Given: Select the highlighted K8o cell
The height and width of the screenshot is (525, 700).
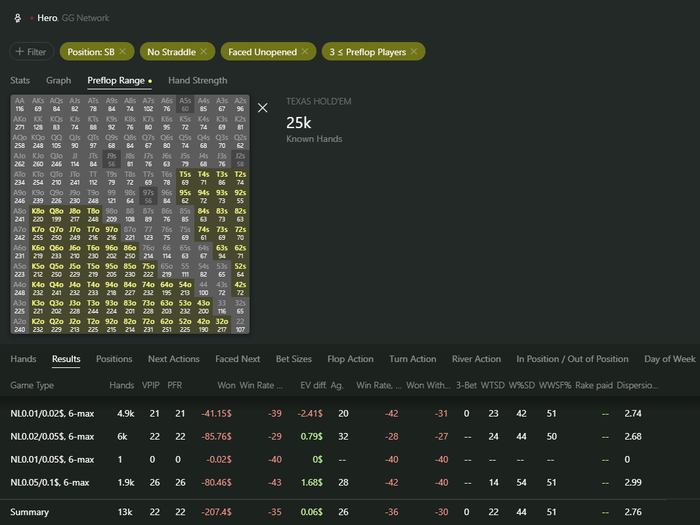Looking at the screenshot, I should coord(38,215).
